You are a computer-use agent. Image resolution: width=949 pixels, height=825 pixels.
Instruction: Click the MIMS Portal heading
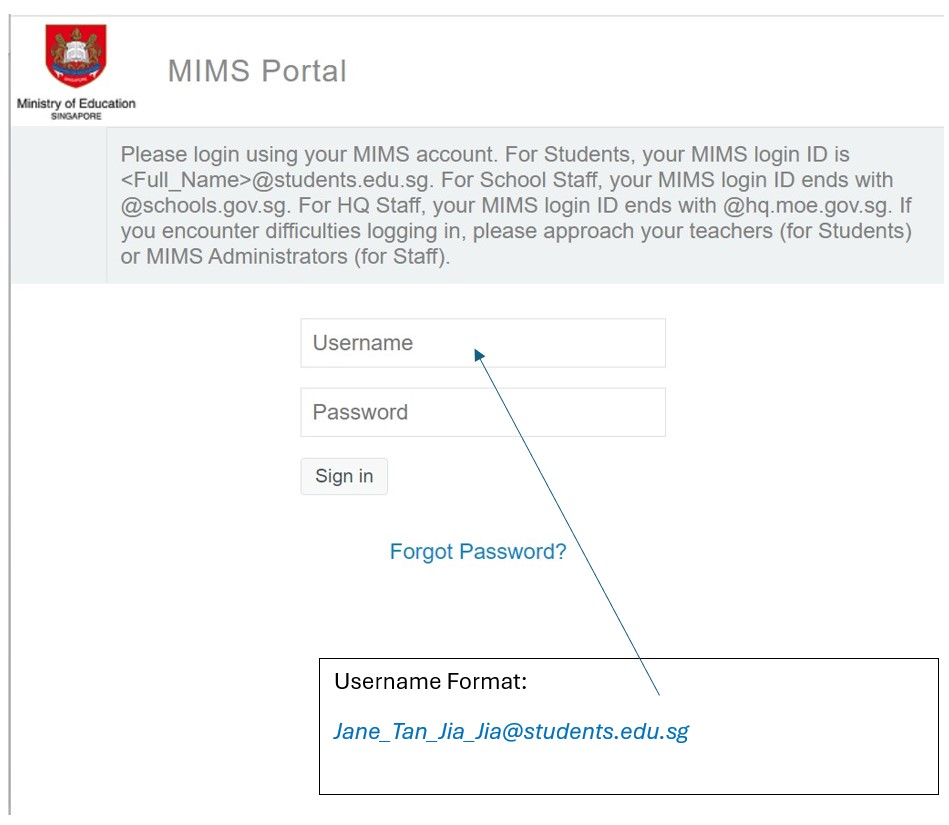[x=257, y=71]
